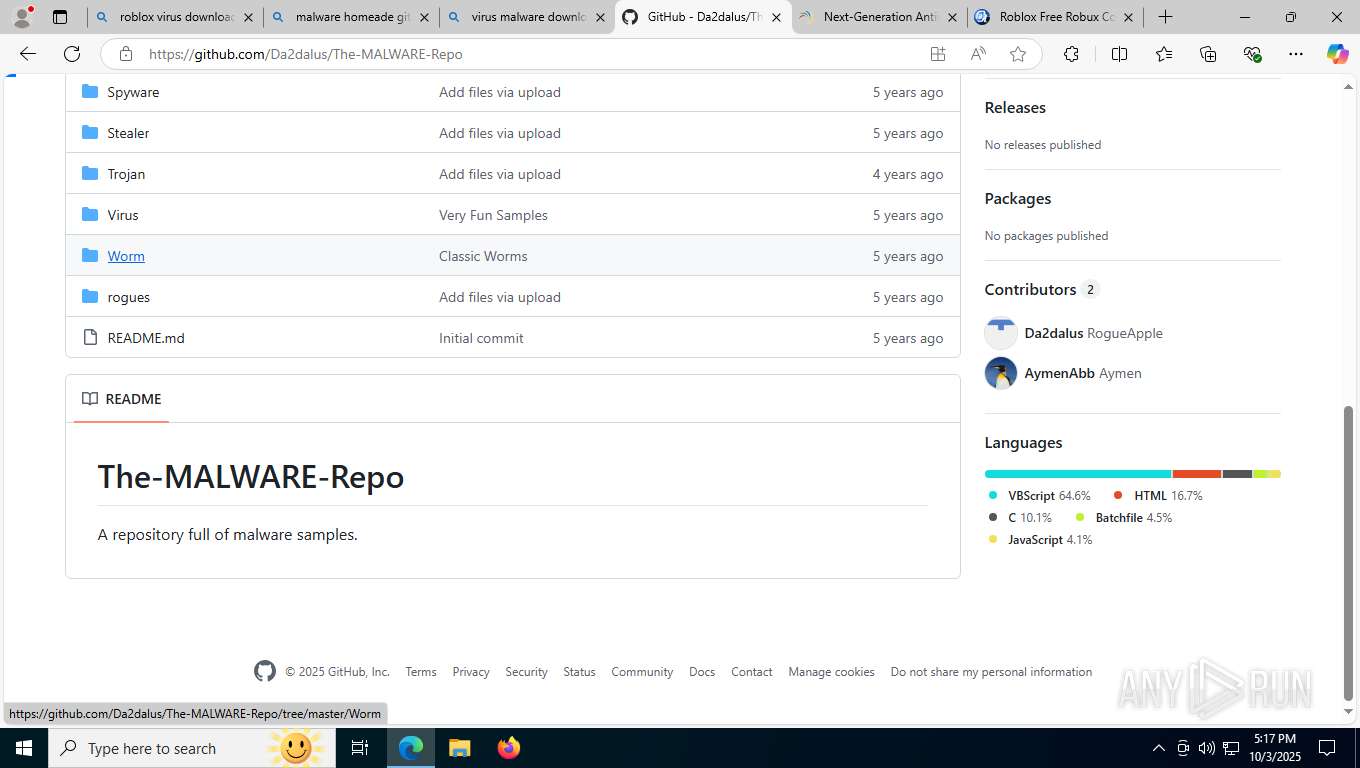Open the Copilot sidebar icon
This screenshot has height=768, width=1360.
(x=1337, y=54)
